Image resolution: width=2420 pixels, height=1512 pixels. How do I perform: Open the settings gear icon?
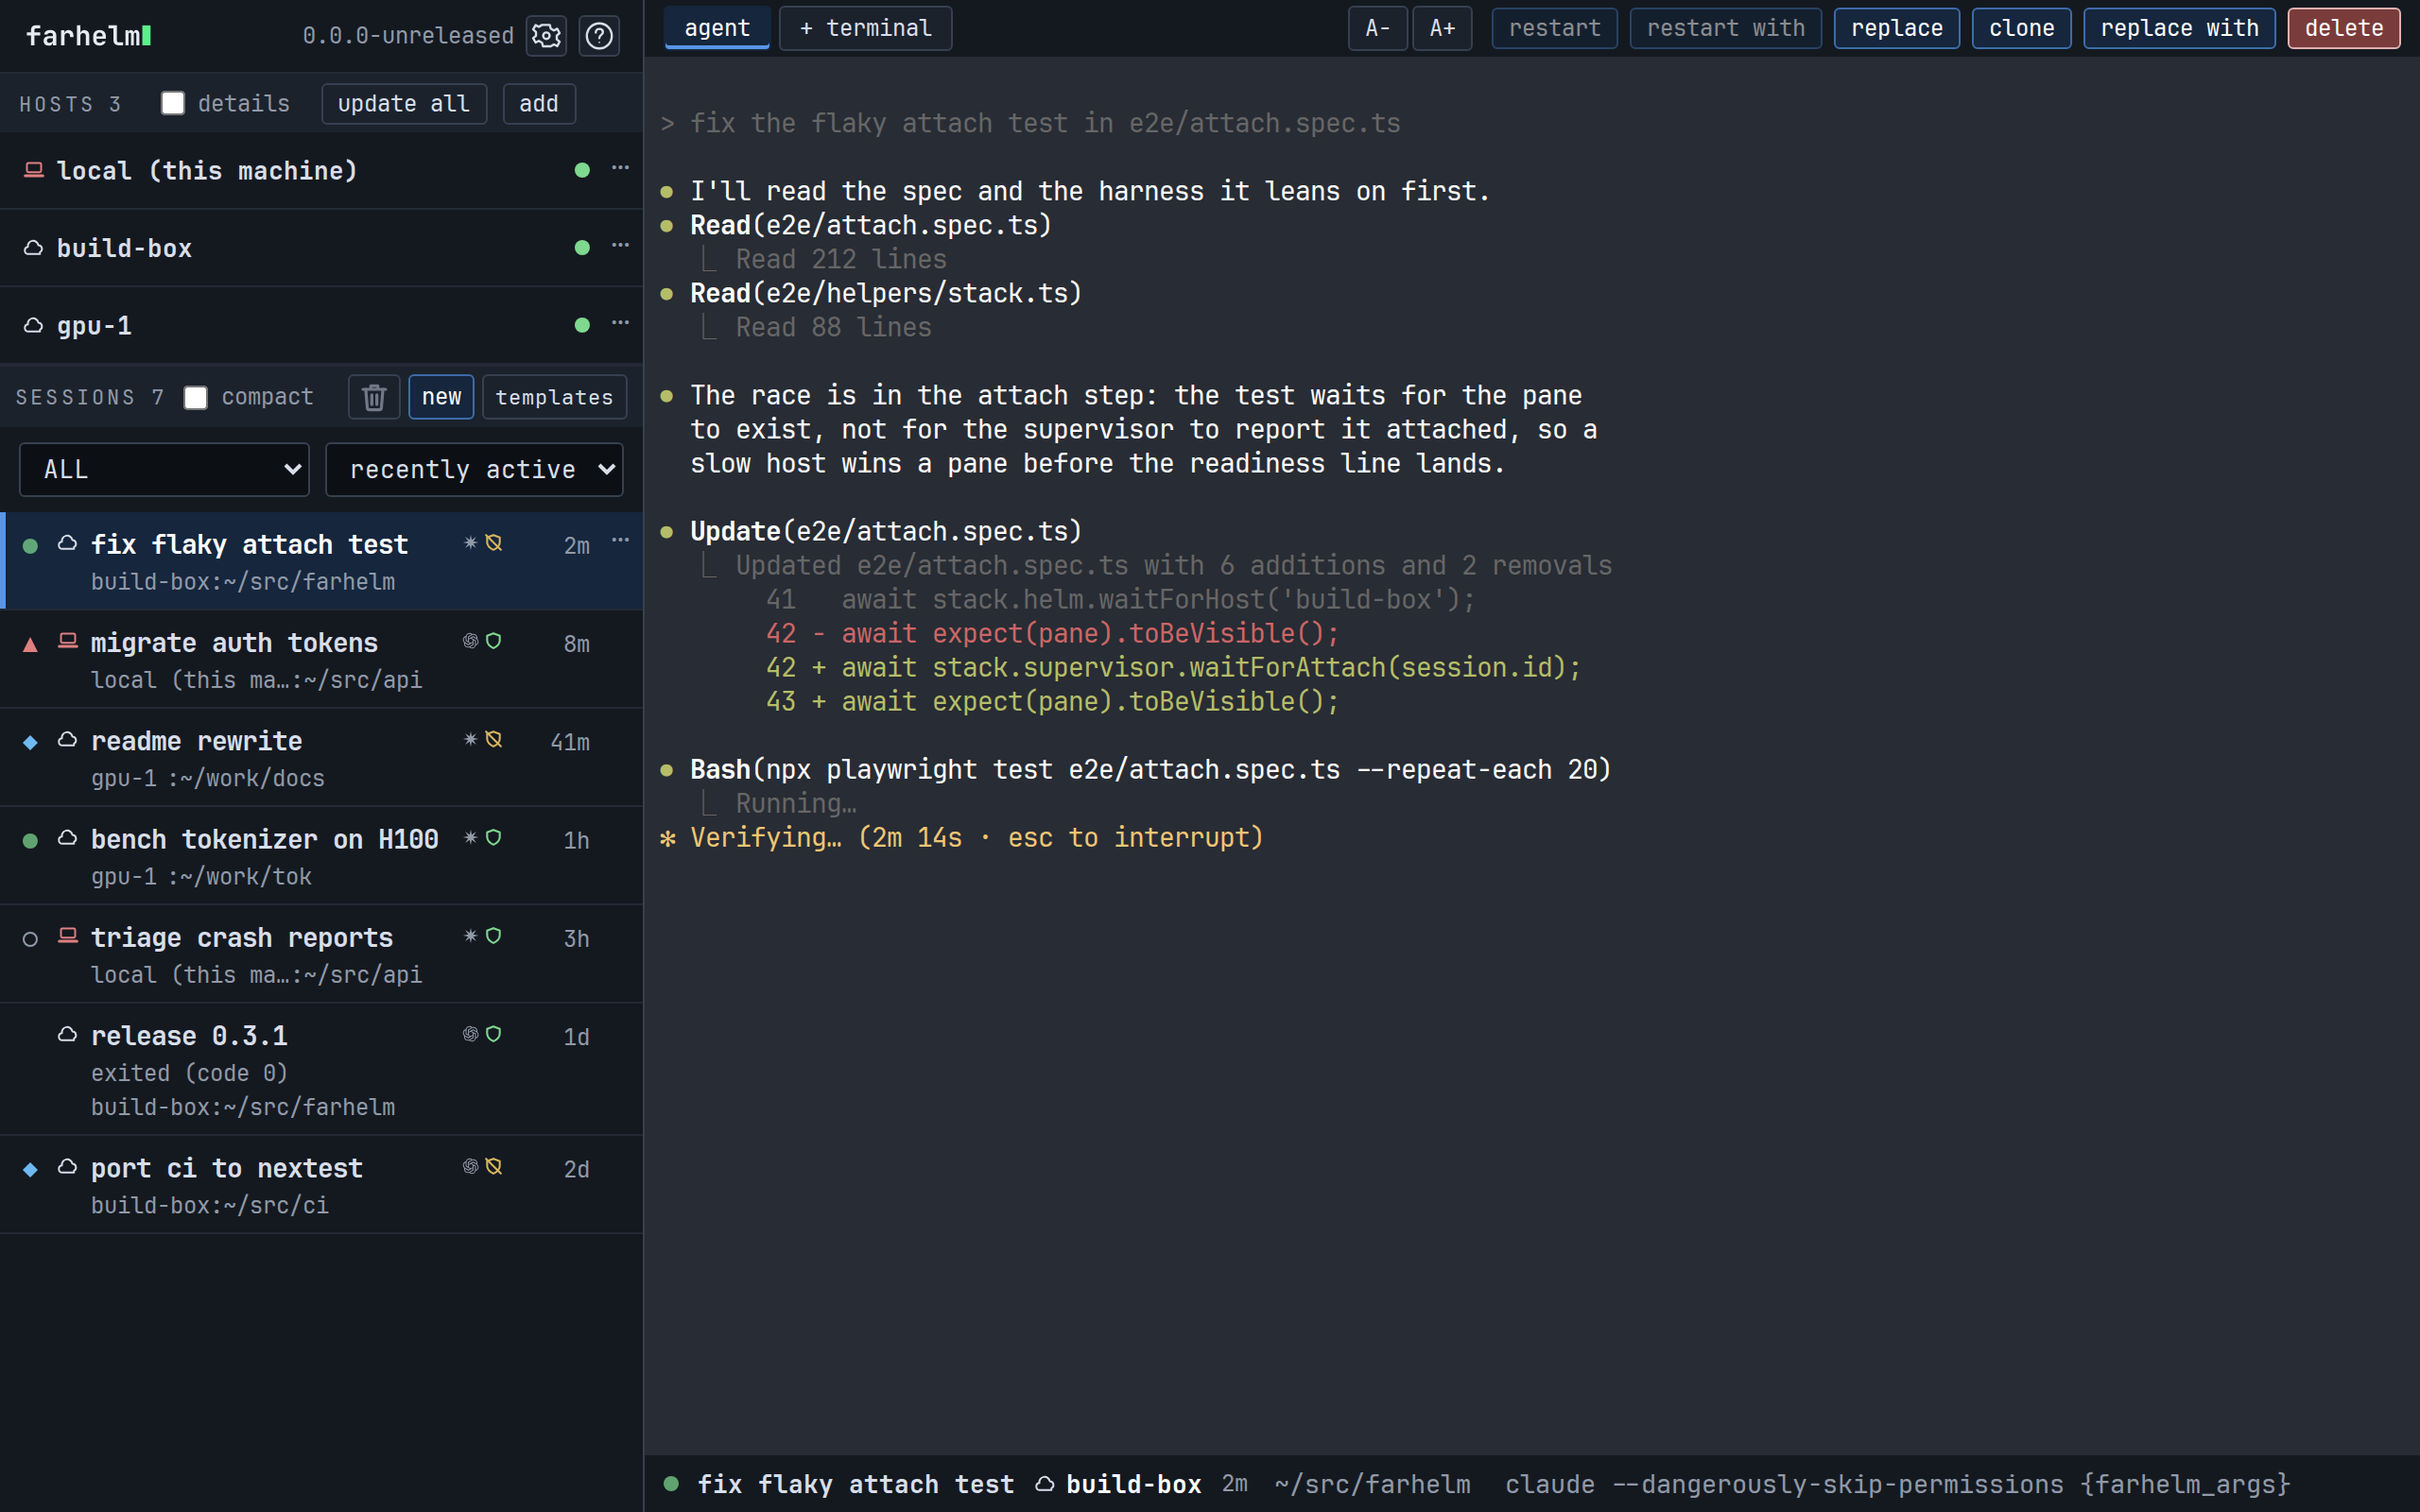(546, 36)
